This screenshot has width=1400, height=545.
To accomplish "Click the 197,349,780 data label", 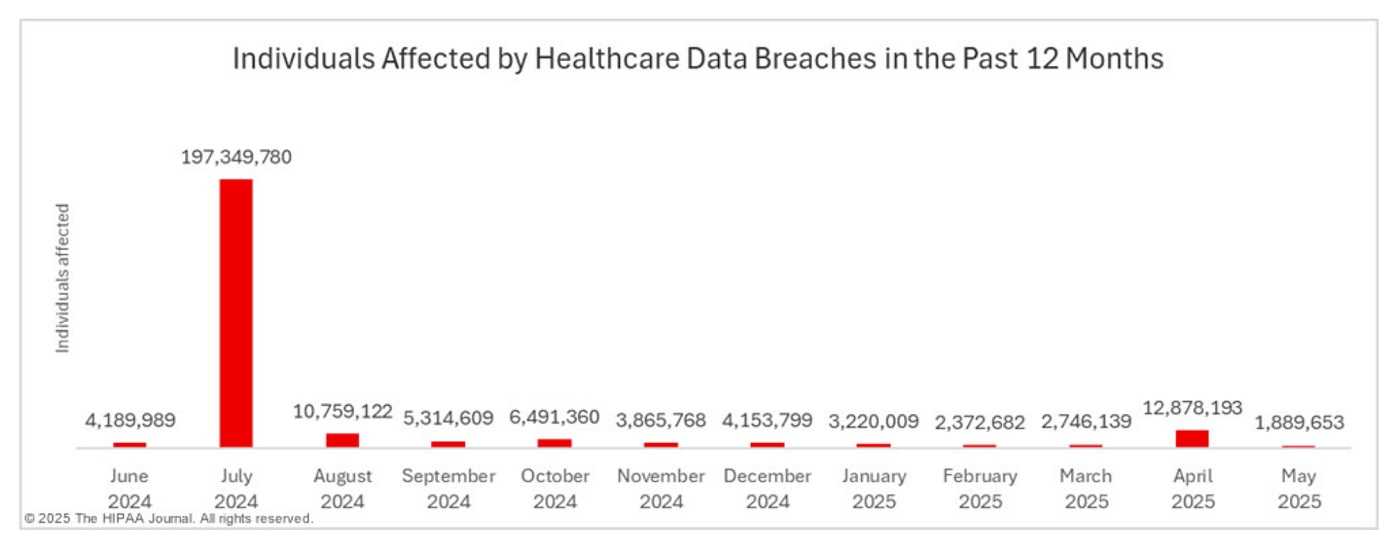I will click(x=236, y=157).
